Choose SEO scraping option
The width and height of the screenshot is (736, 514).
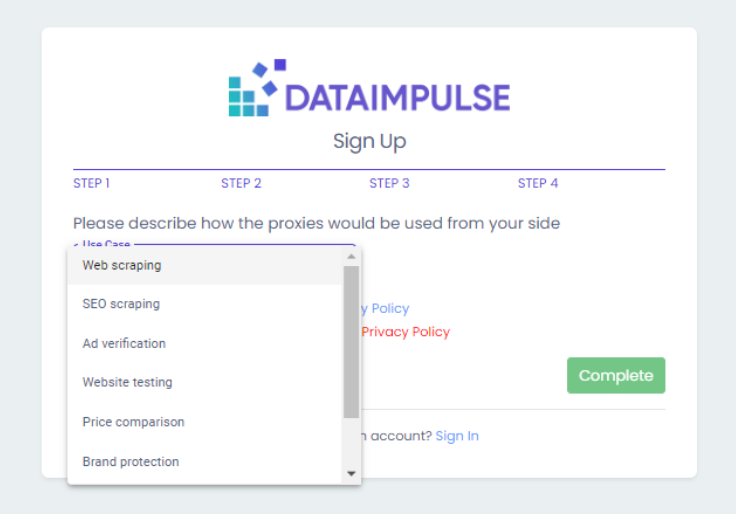[205, 304]
